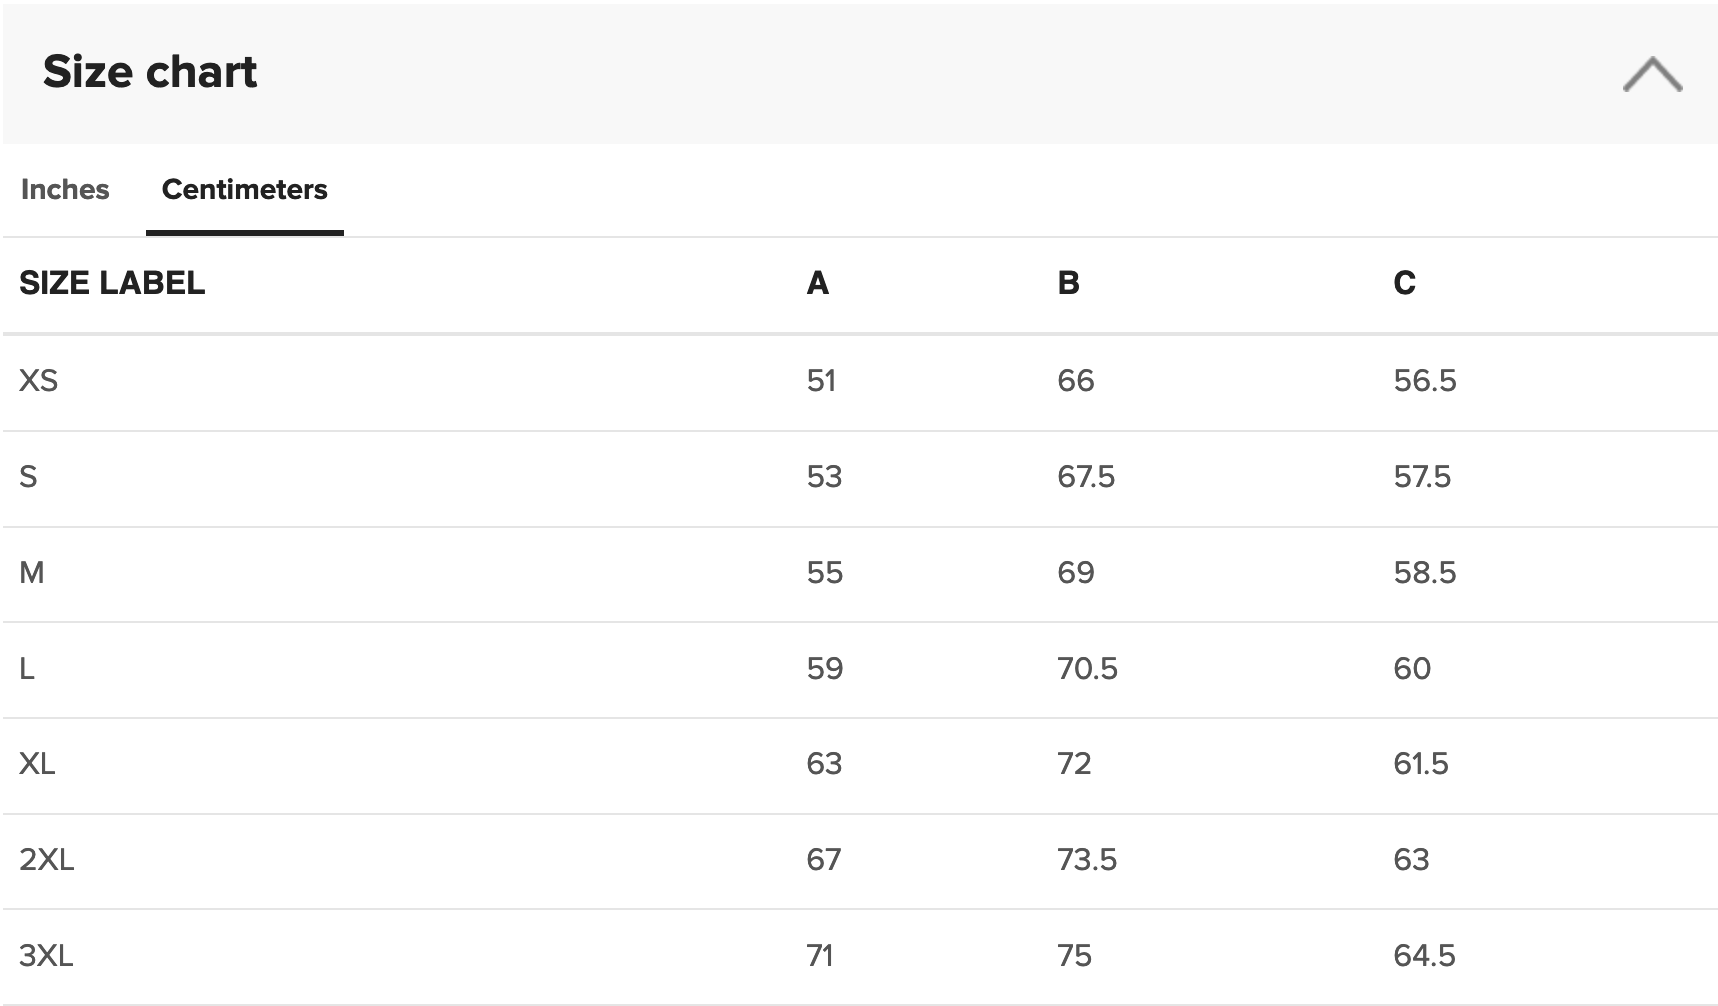Click the 70.5 value in L row
Image resolution: width=1718 pixels, height=1006 pixels.
pyautogui.click(x=1088, y=668)
